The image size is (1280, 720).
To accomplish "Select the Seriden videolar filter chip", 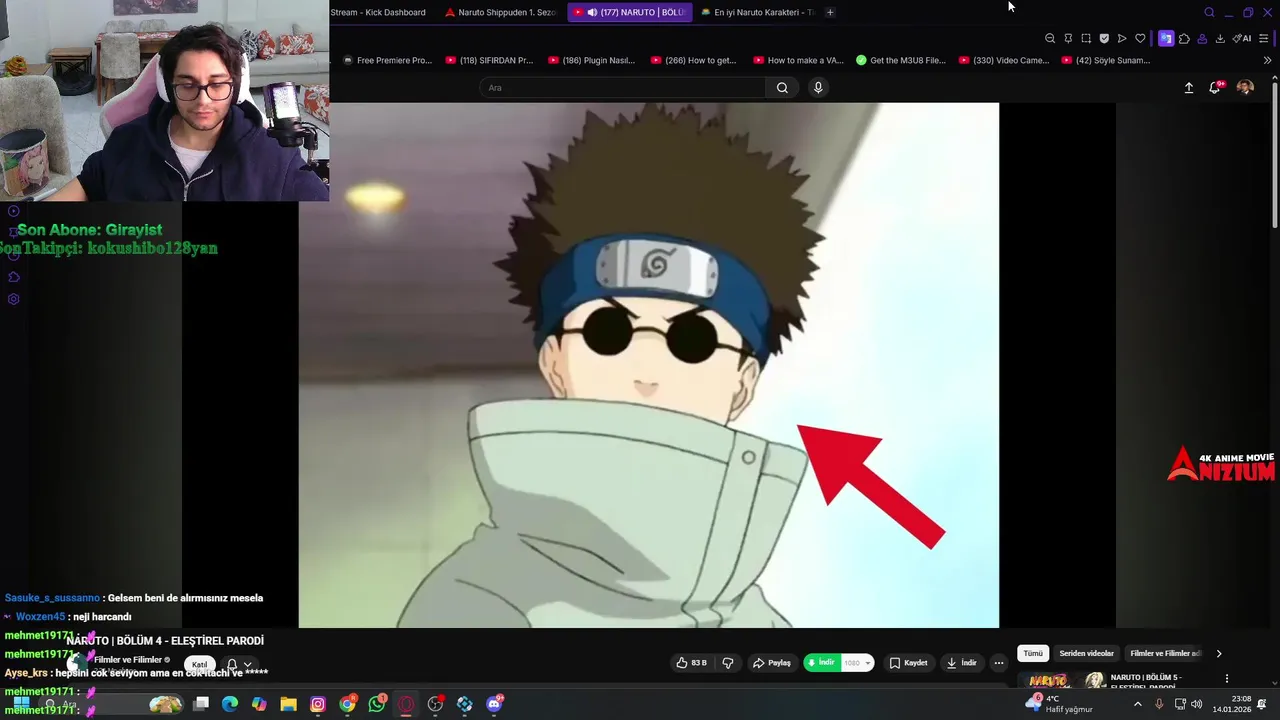I will pyautogui.click(x=1086, y=653).
